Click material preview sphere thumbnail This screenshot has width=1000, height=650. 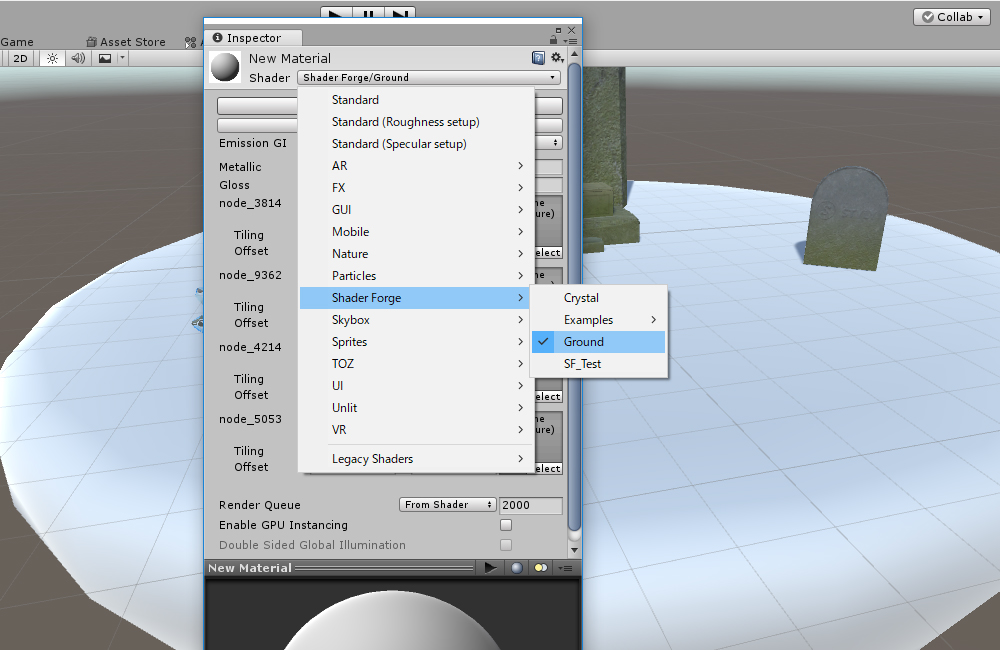[225, 67]
